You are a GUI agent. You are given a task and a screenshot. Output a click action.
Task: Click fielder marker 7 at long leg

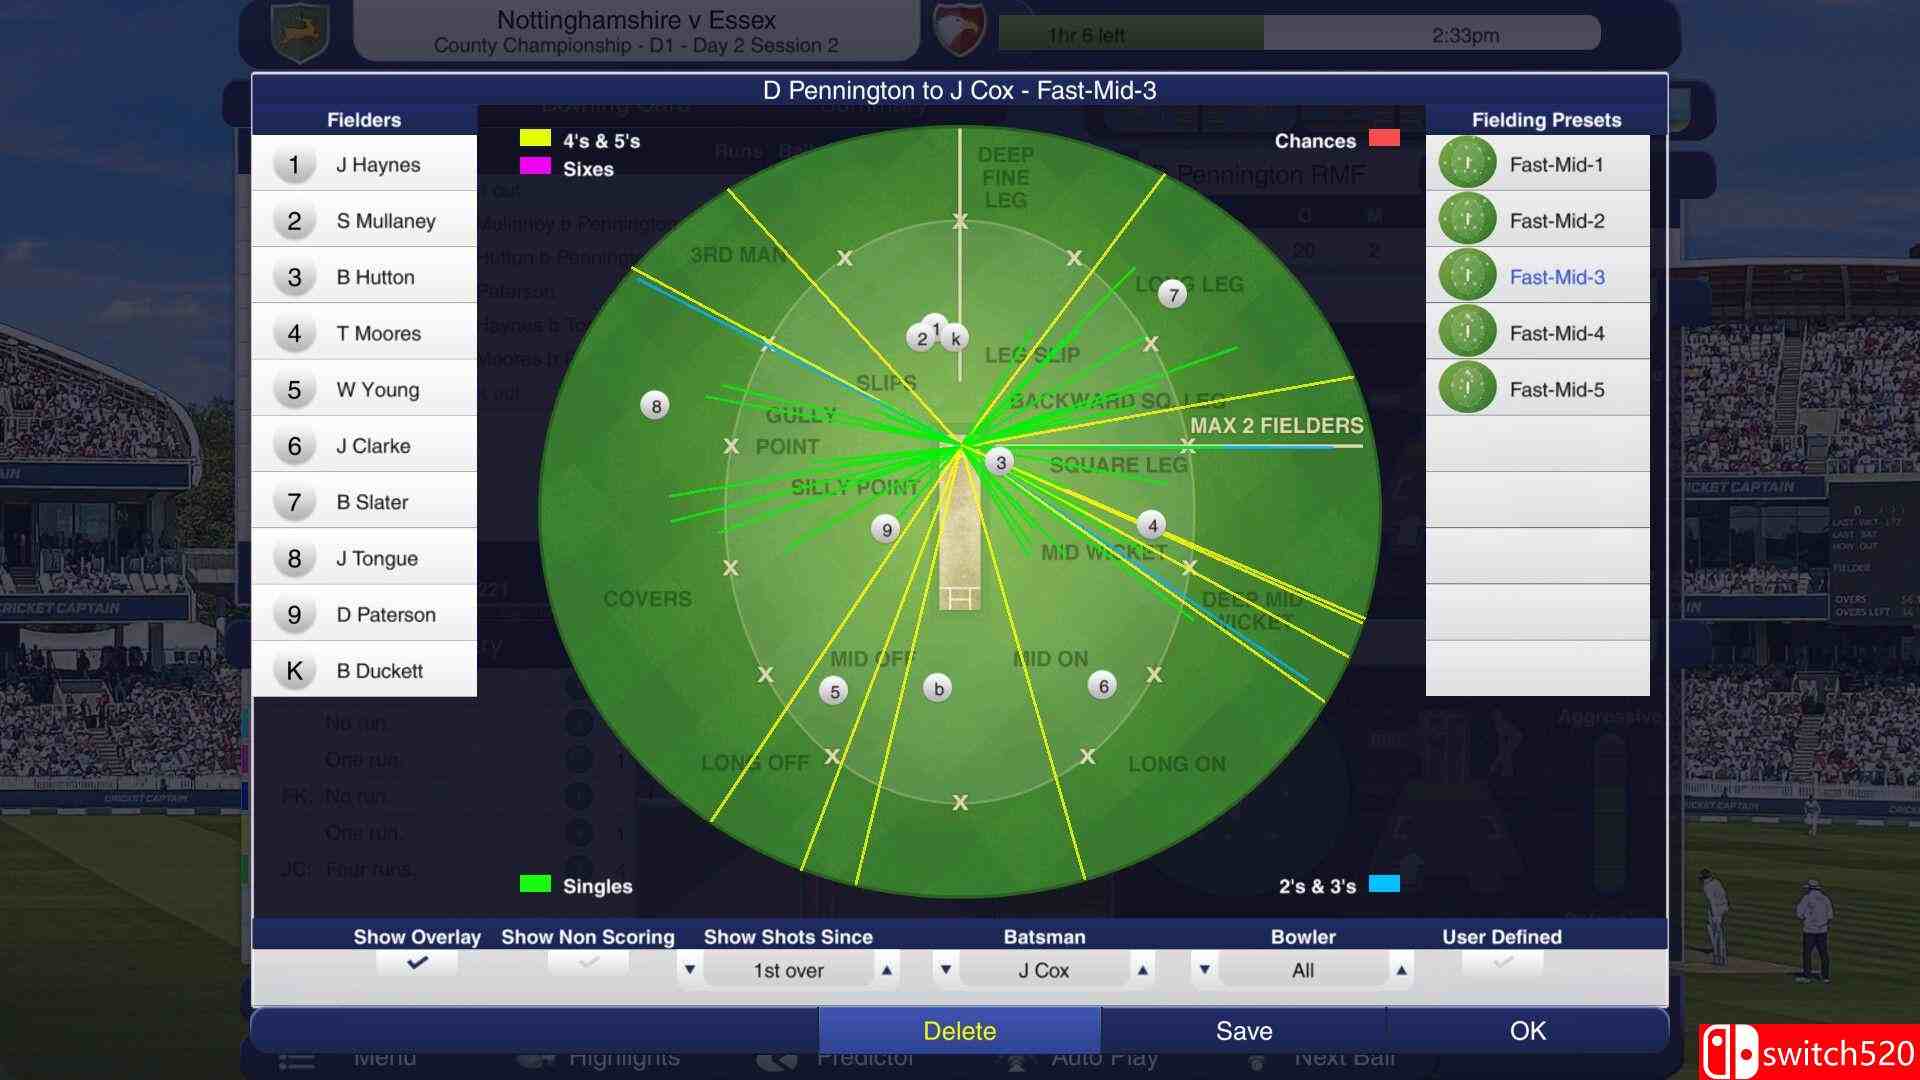coord(1173,294)
